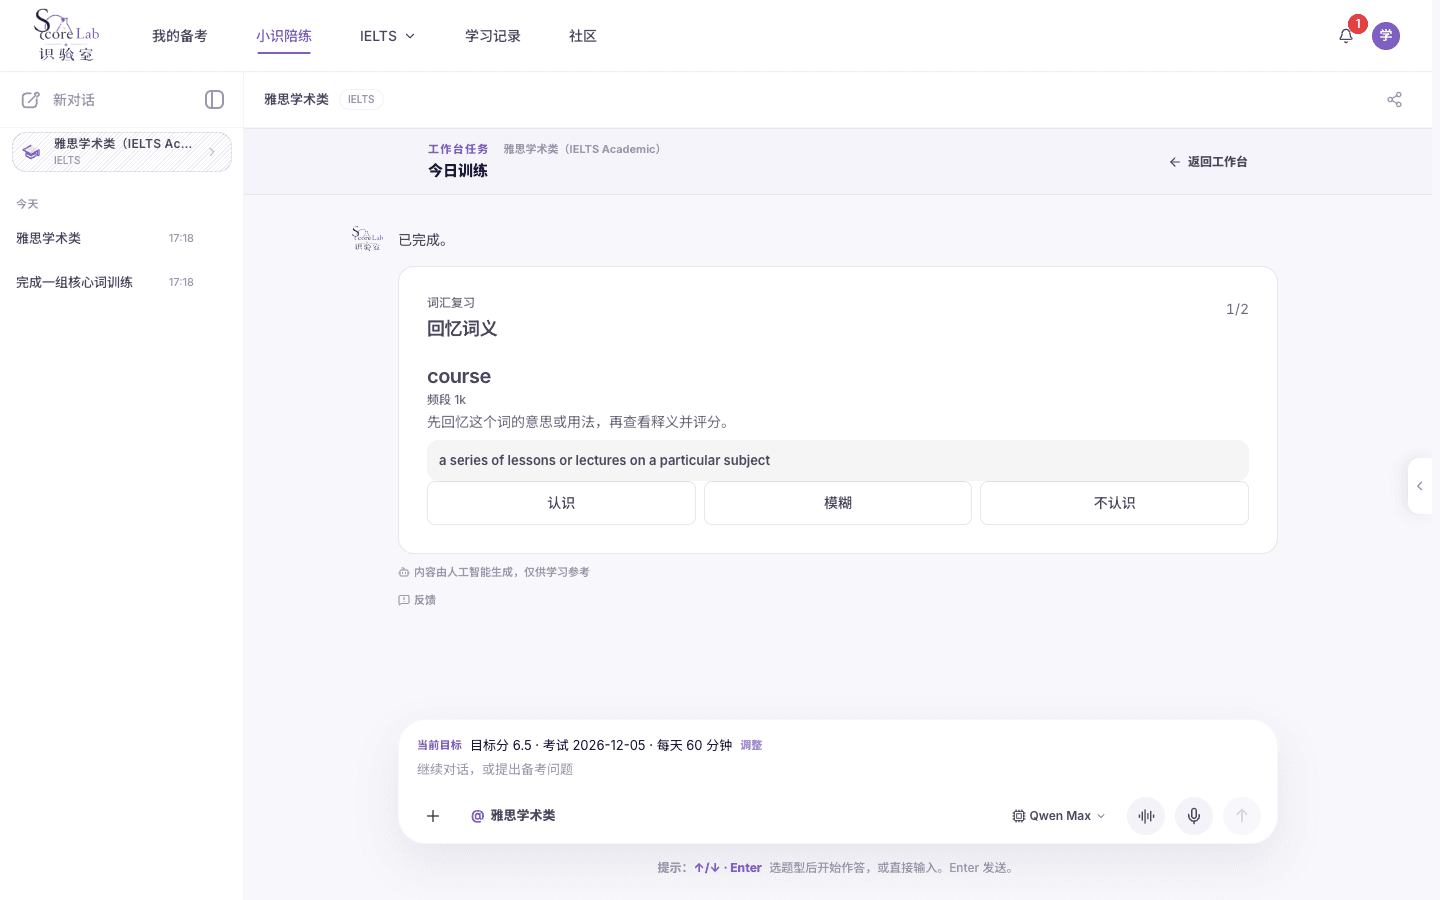Open 雅思学术类 conversation from today
Image resolution: width=1440 pixels, height=900 pixels.
coord(105,238)
